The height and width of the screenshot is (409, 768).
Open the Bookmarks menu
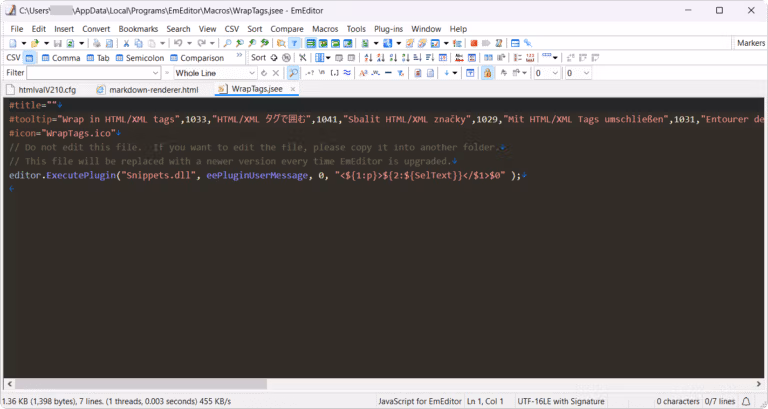[x=138, y=29]
